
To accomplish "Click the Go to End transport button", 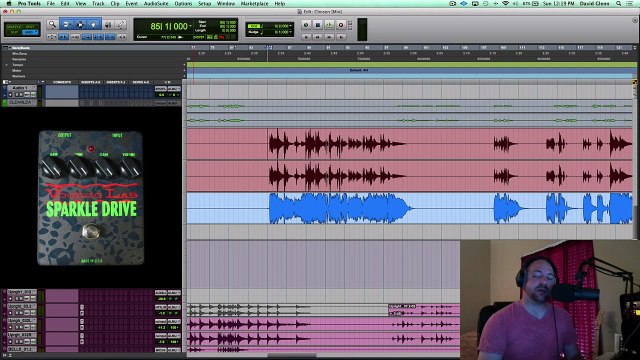I will pyautogui.click(x=341, y=37).
